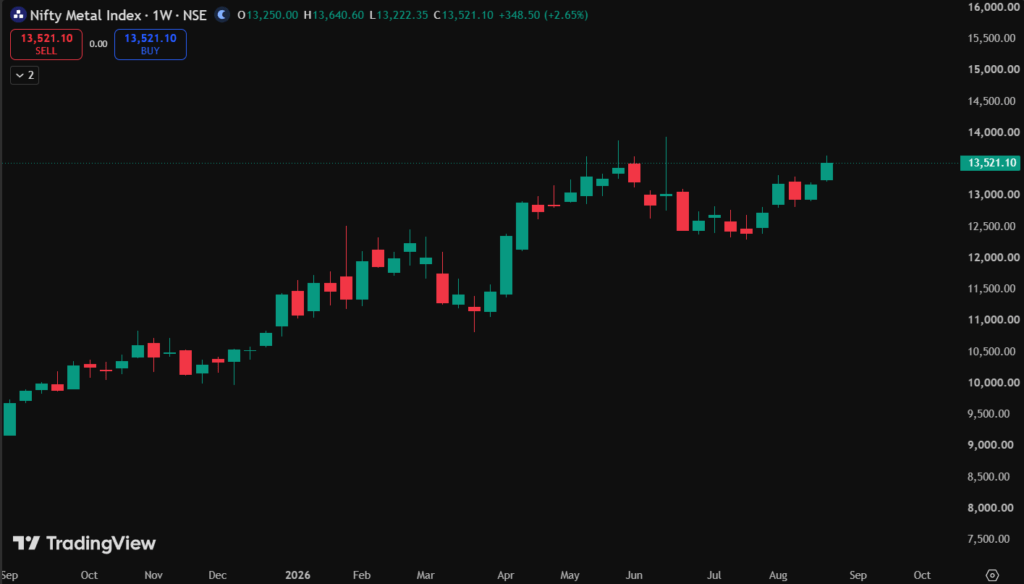Click the Feb label on time axis
1024x584 pixels.
pyautogui.click(x=361, y=575)
